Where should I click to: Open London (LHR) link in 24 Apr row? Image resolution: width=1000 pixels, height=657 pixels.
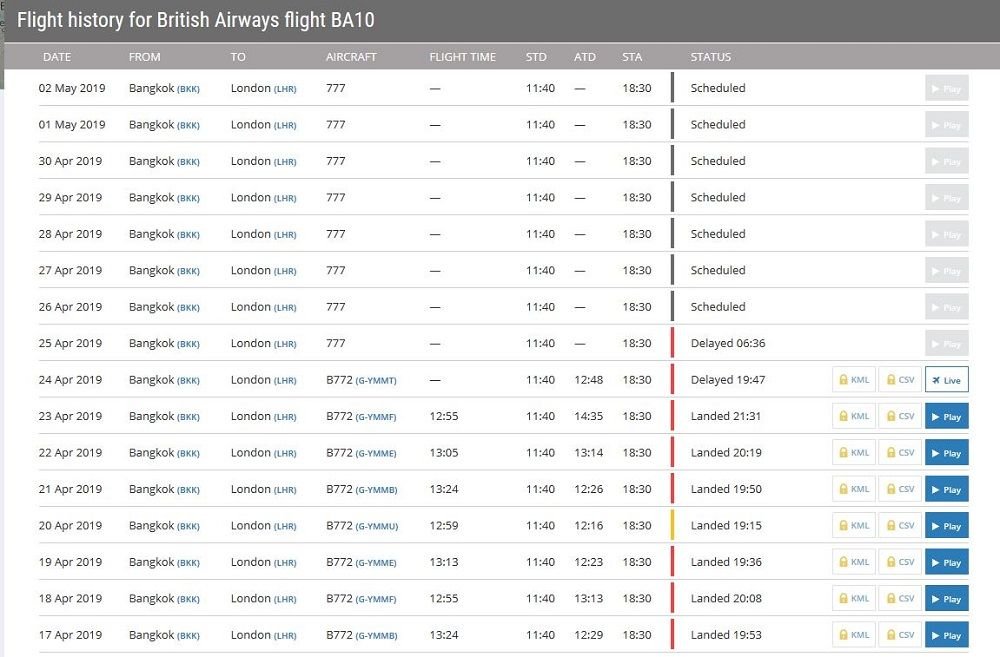(x=263, y=380)
